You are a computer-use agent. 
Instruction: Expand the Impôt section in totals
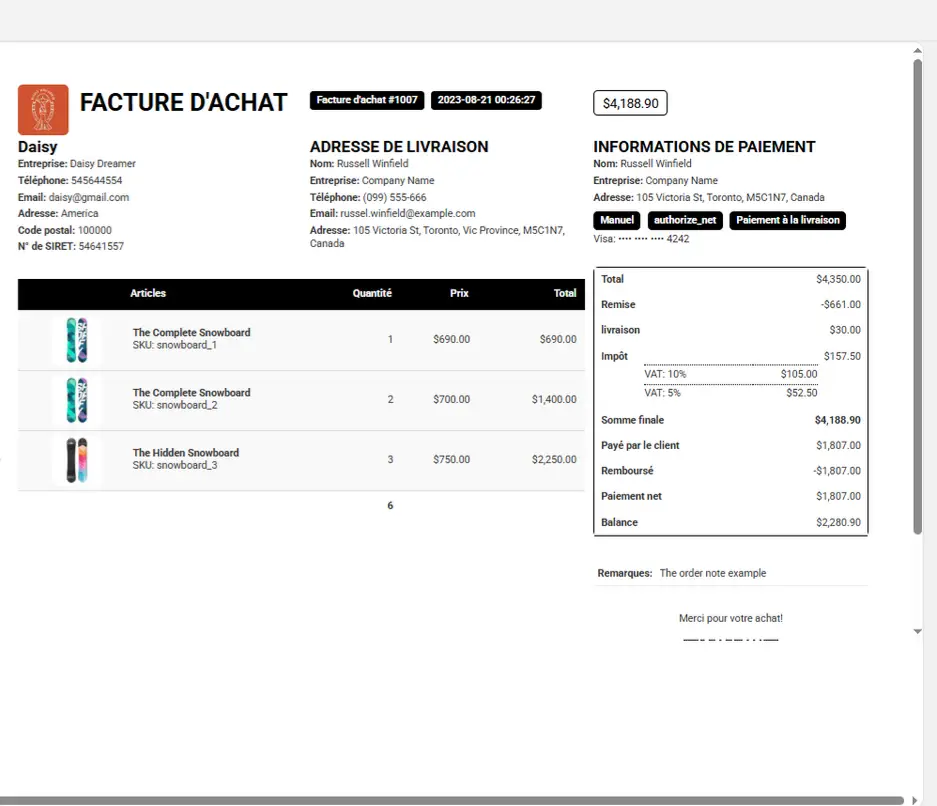[617, 355]
